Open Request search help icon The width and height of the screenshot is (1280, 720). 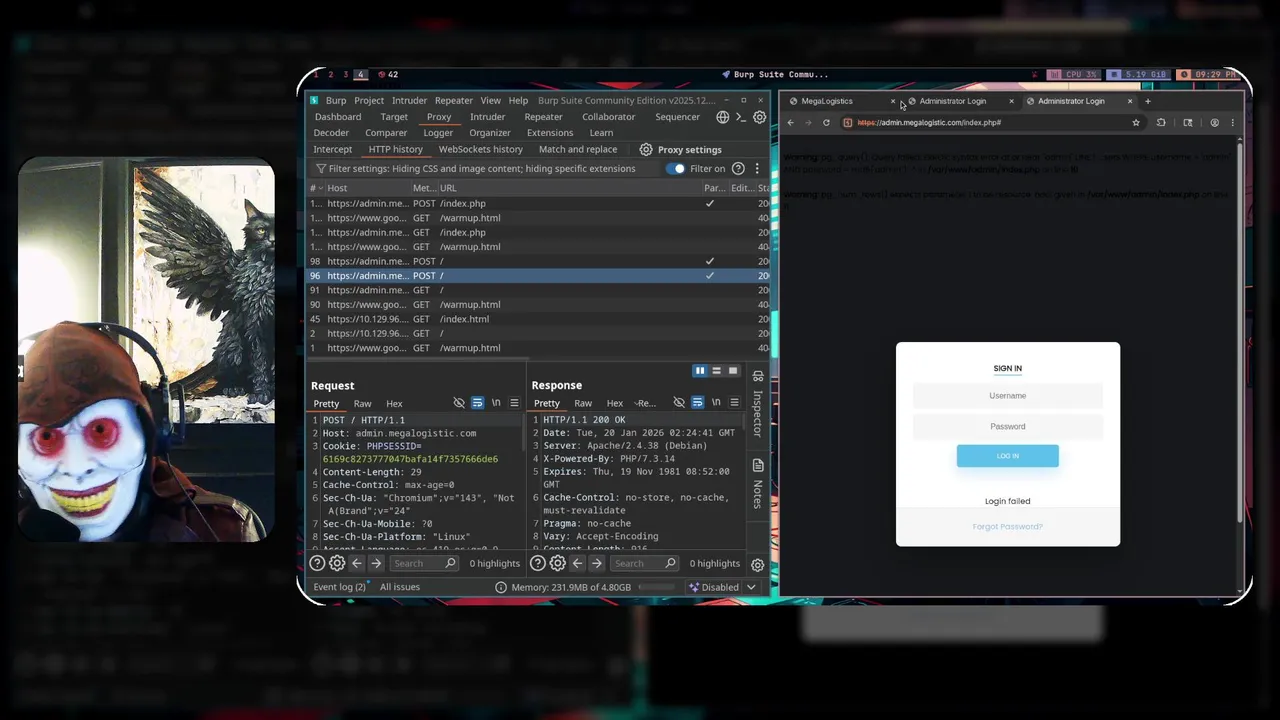point(317,564)
